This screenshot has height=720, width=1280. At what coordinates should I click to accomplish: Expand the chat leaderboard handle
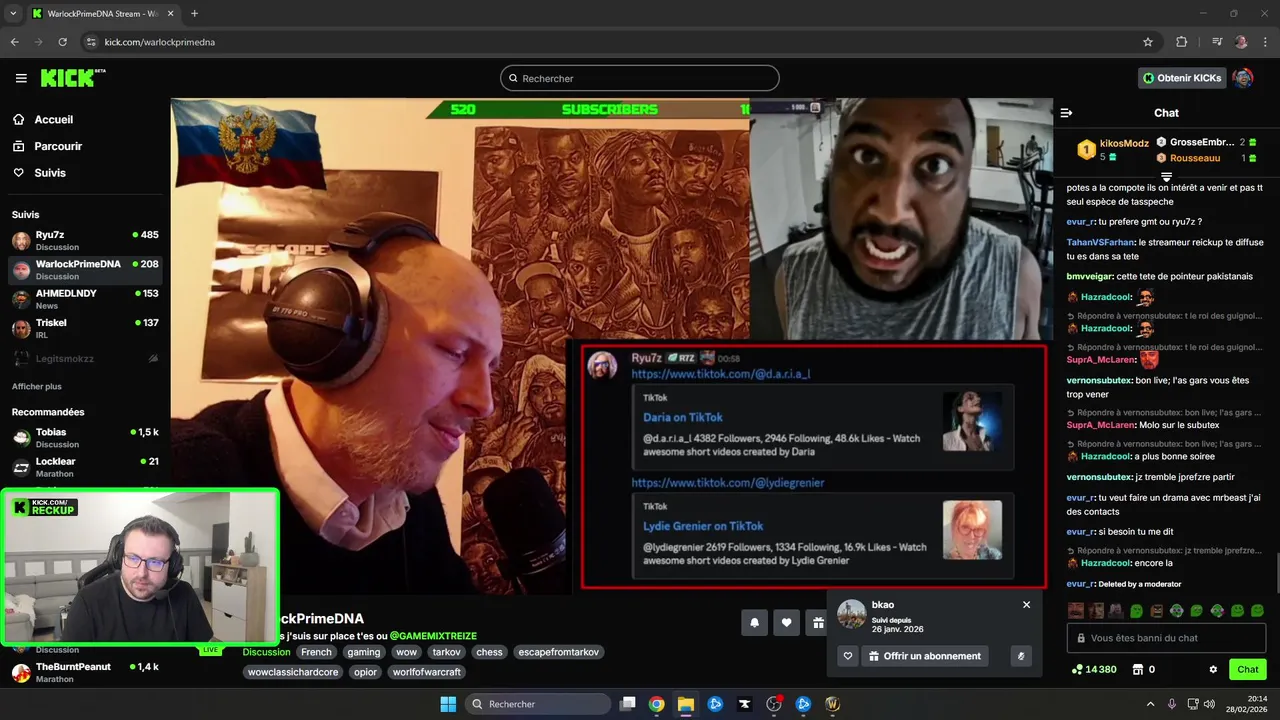1166,177
